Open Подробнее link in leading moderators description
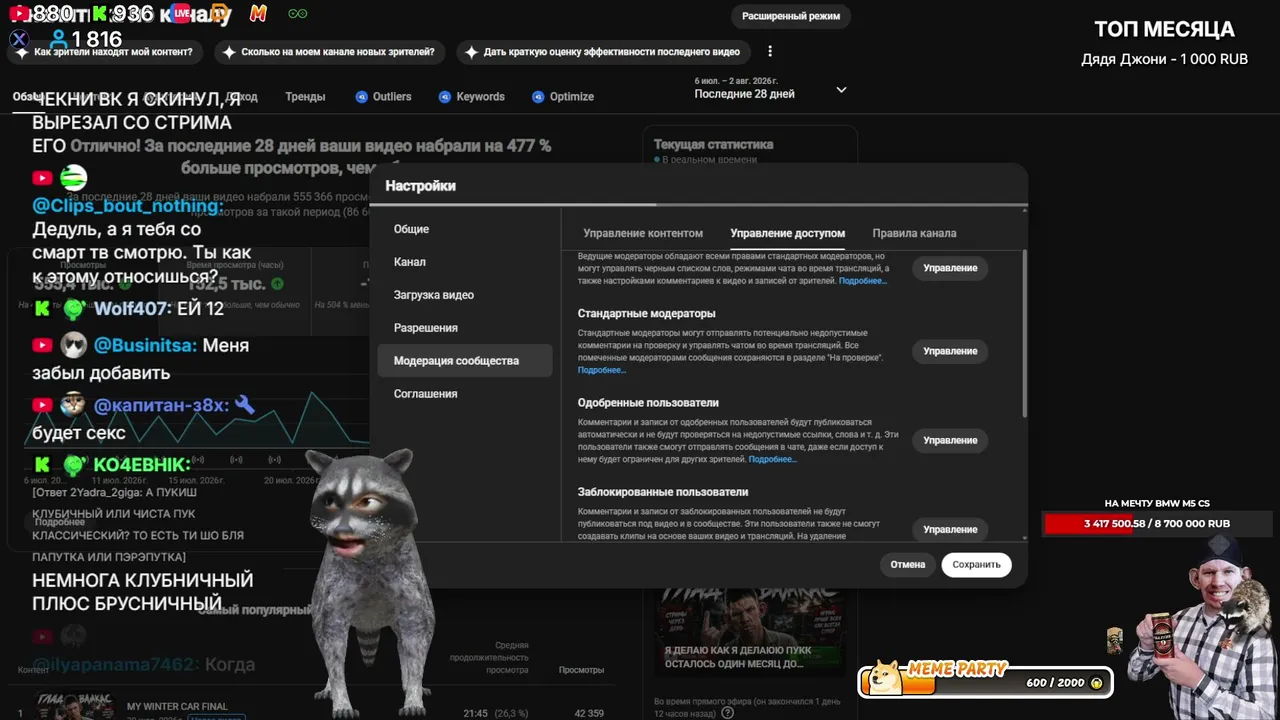The height and width of the screenshot is (720, 1280). 863,281
